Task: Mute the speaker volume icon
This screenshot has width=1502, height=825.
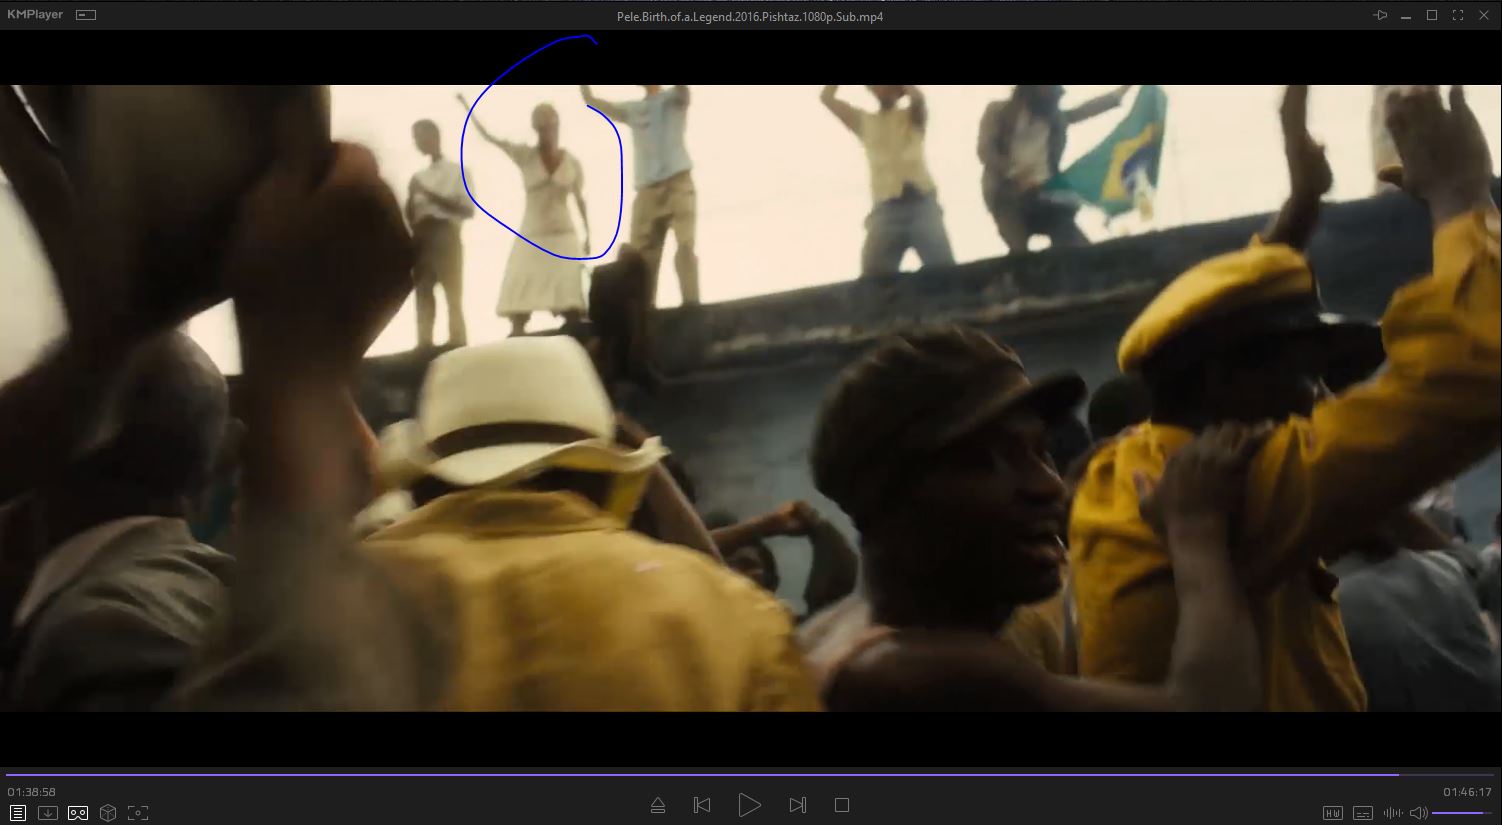Action: click(1418, 813)
